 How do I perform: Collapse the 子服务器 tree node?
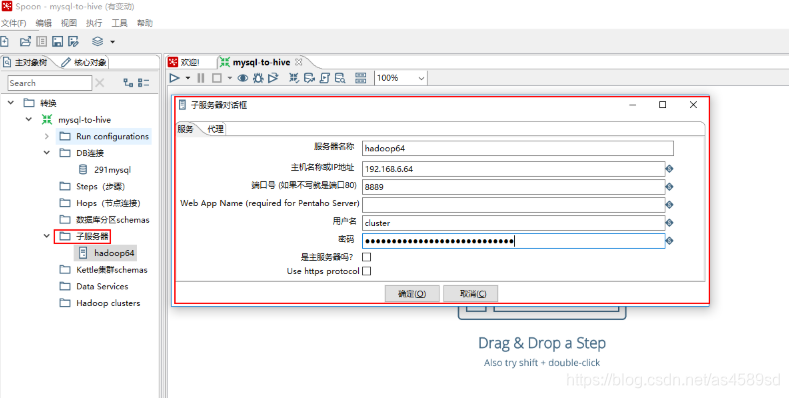(46, 236)
